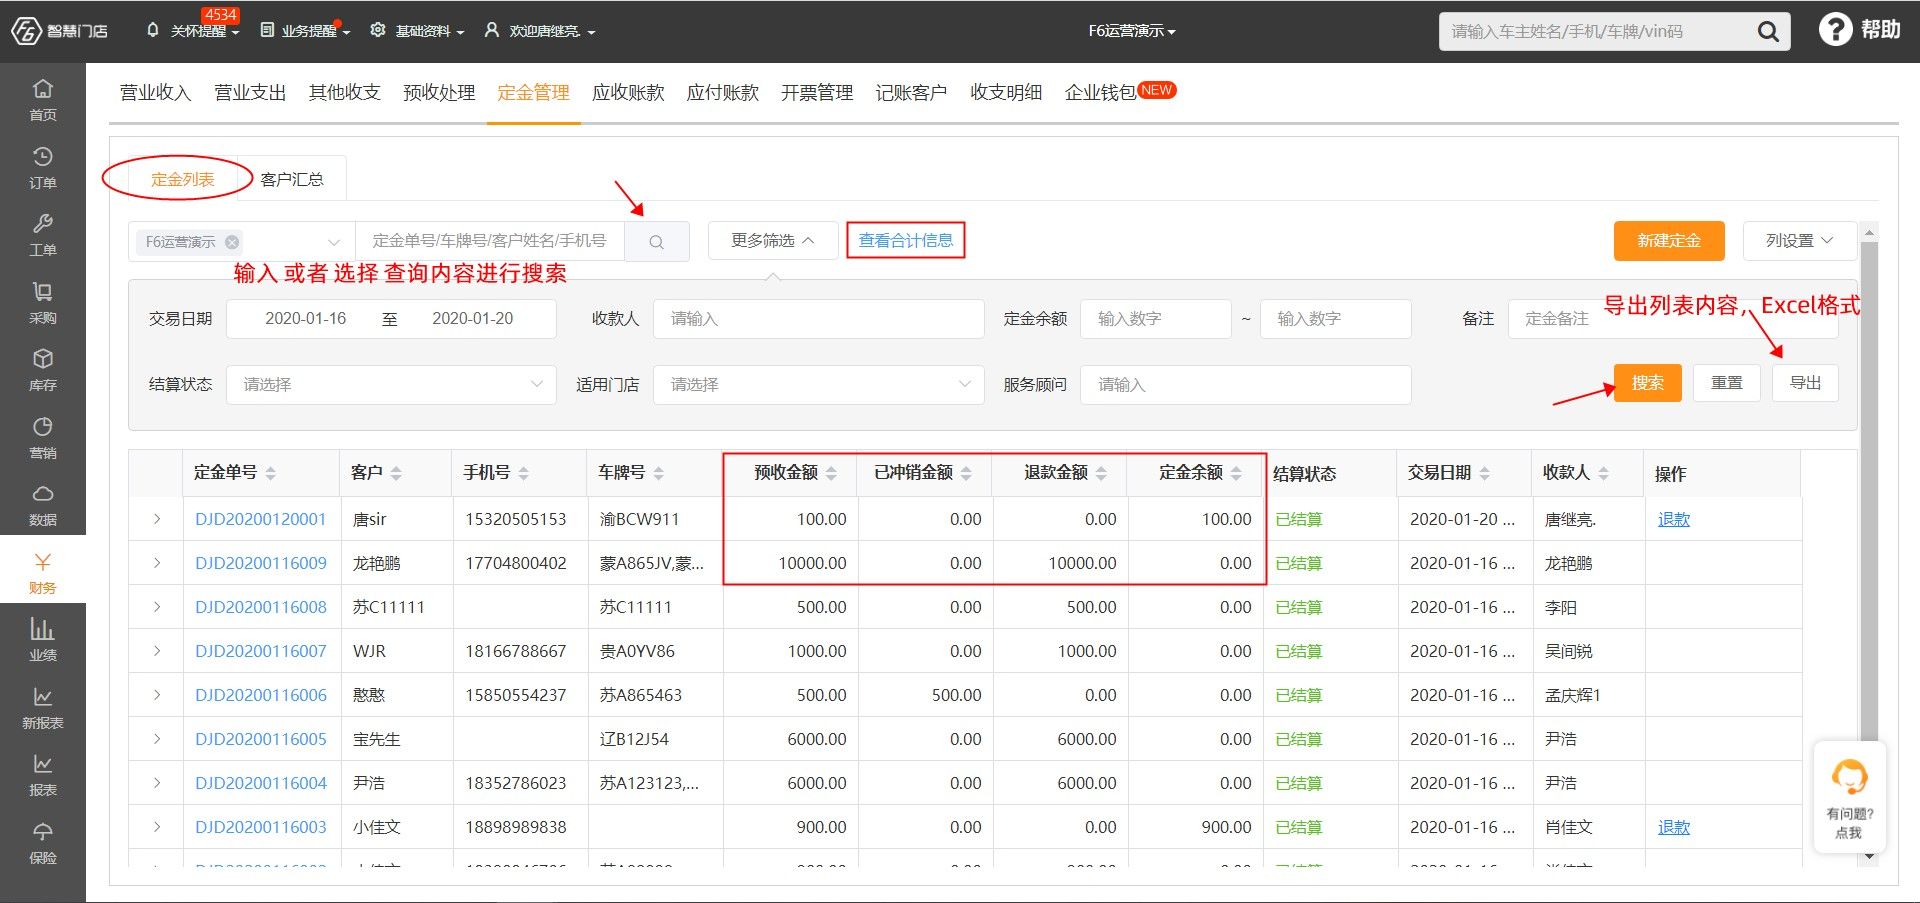Open the 欢迎唐继亮 user menu
Viewport: 1920px width, 903px height.
[540, 31]
